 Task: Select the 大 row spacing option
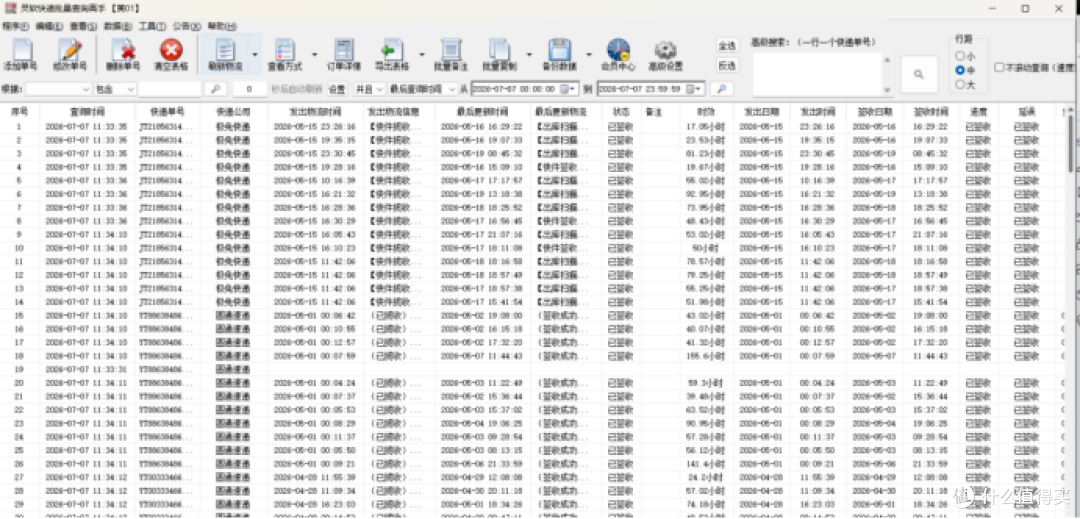[x=965, y=85]
